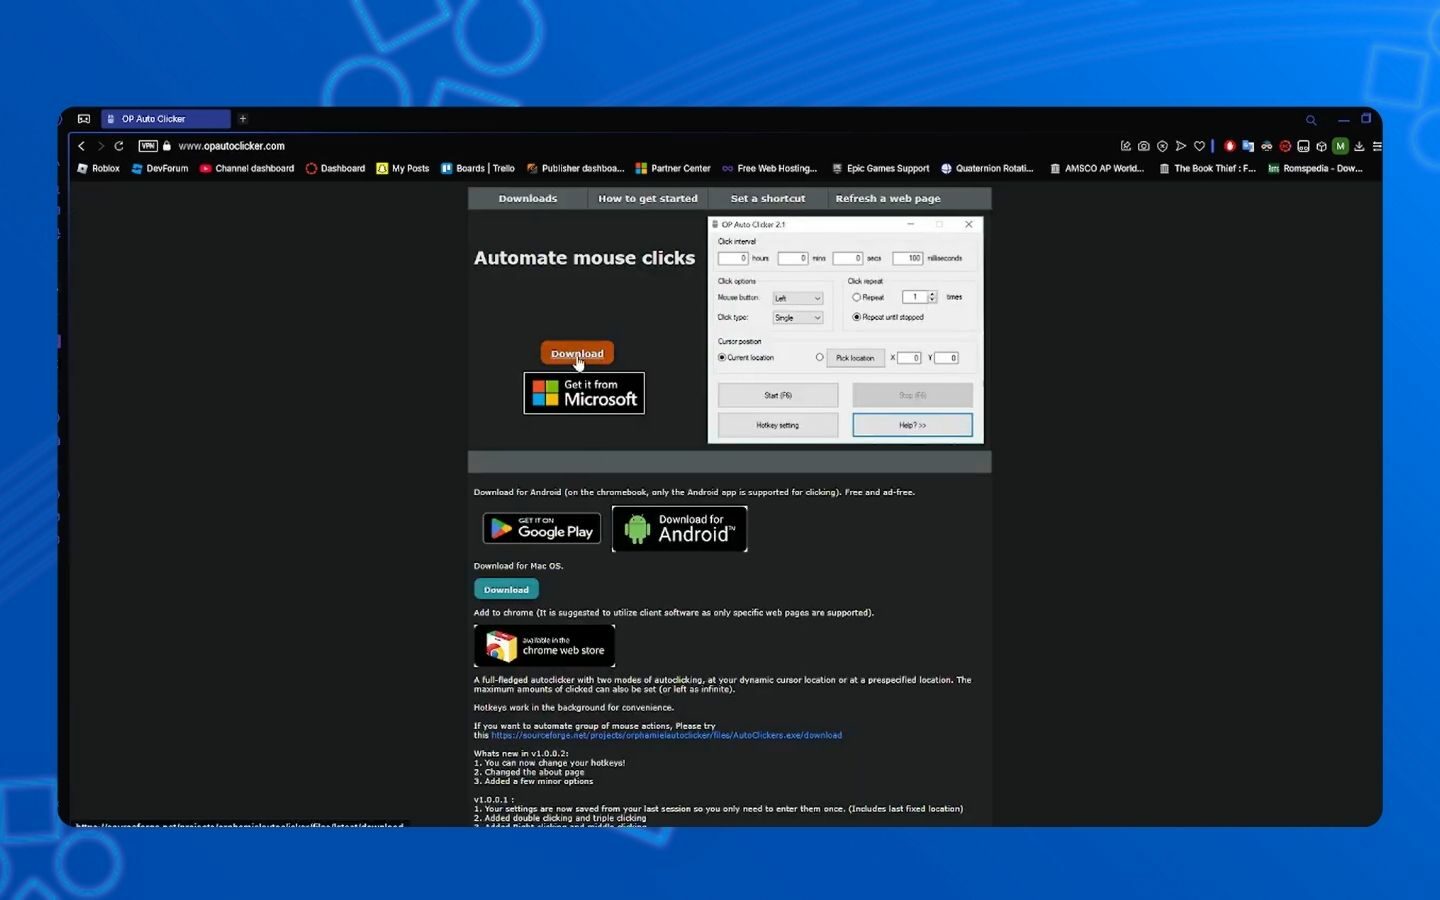Open the Partner Center bookmark
Viewport: 1440px width, 900px height.
click(673, 169)
